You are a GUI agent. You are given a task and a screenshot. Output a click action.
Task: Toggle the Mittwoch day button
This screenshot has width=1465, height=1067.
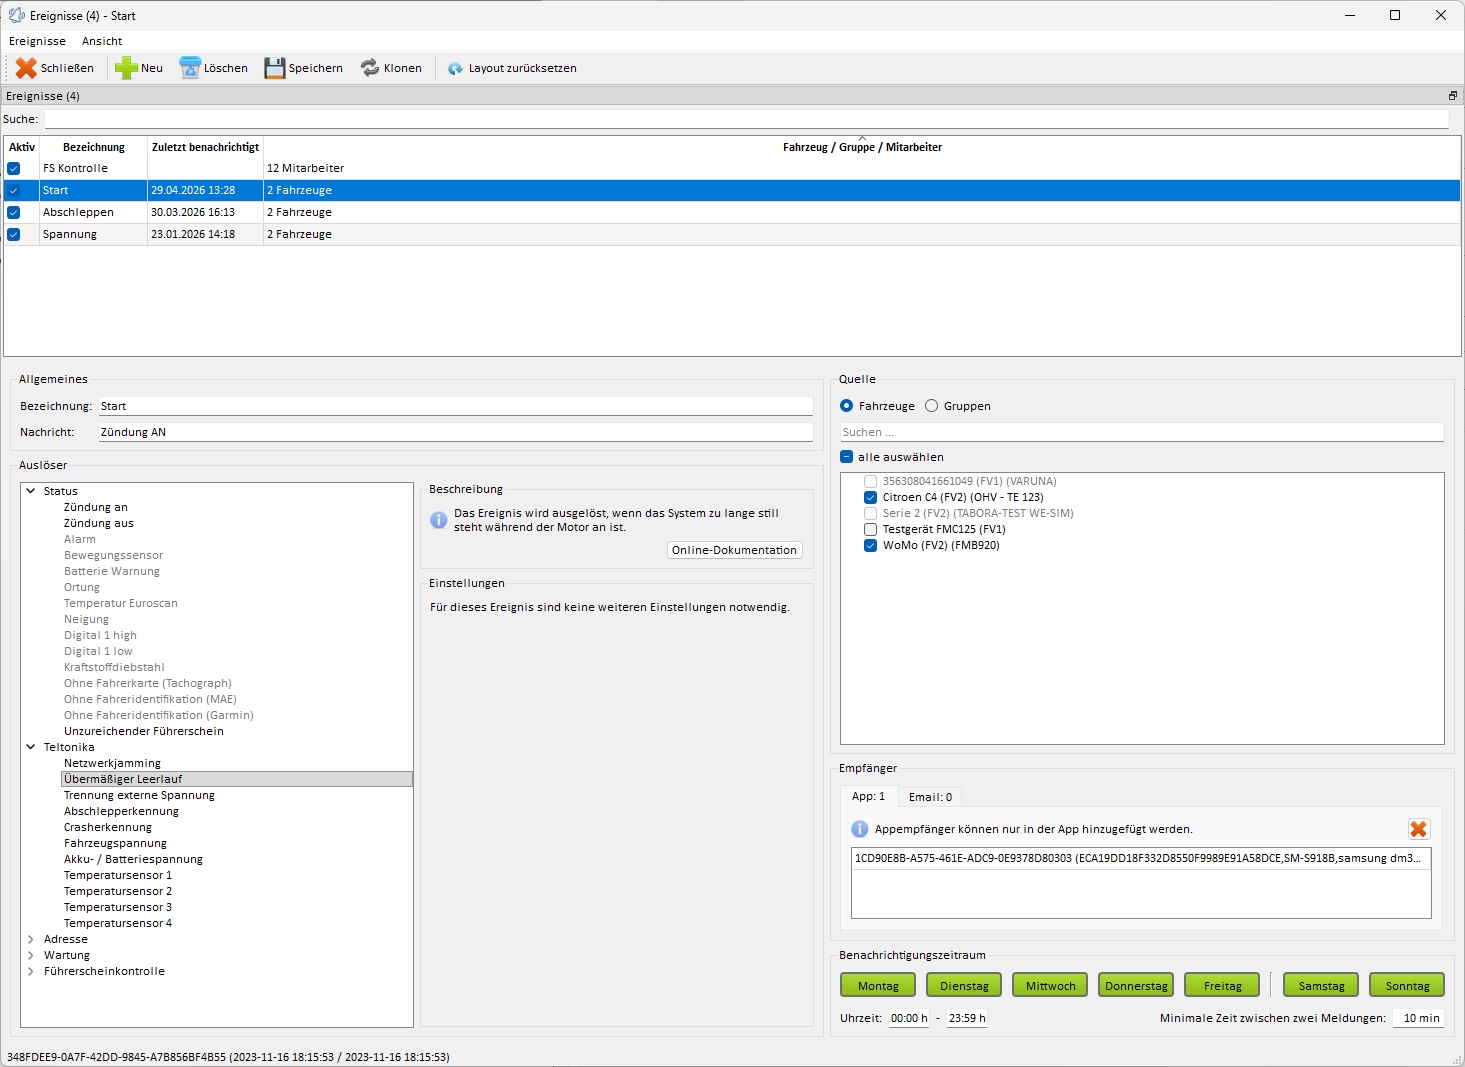[x=1050, y=985]
